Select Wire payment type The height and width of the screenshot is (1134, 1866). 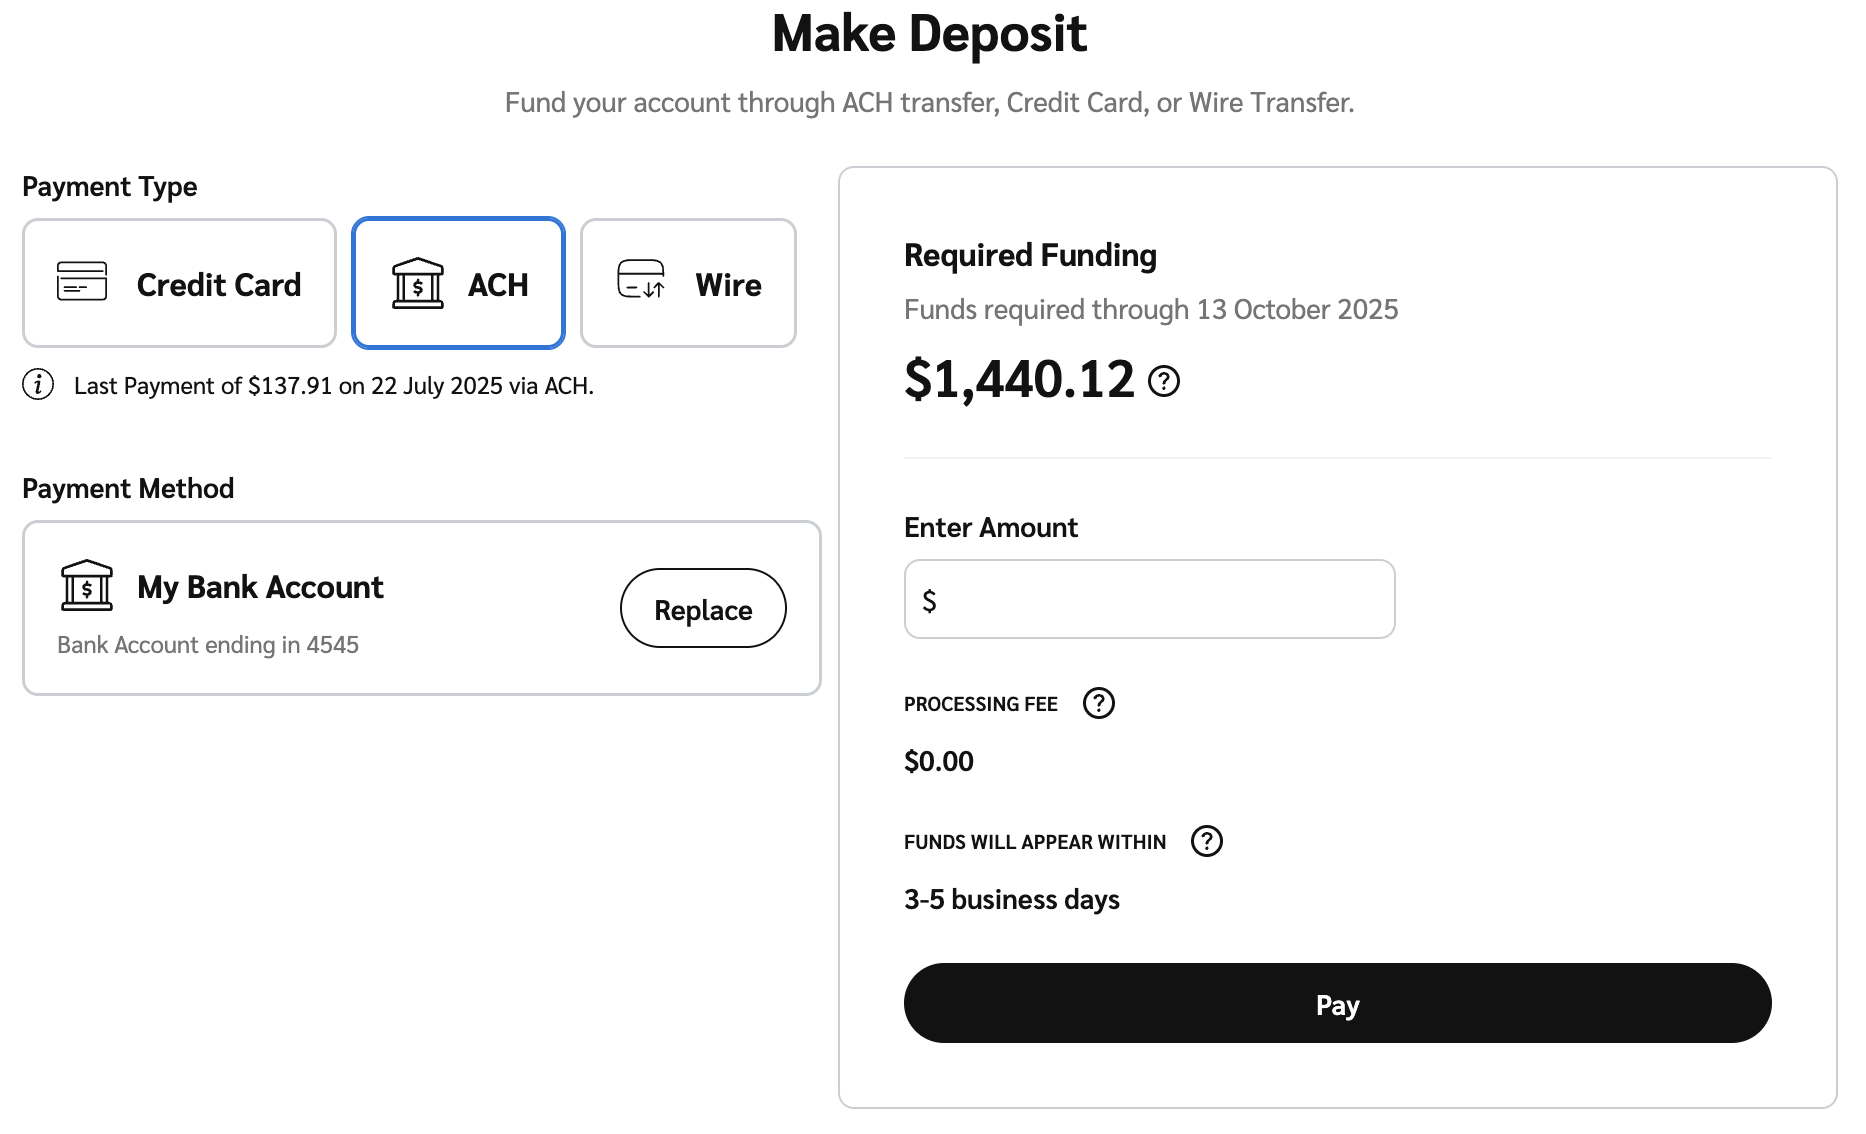coord(688,284)
